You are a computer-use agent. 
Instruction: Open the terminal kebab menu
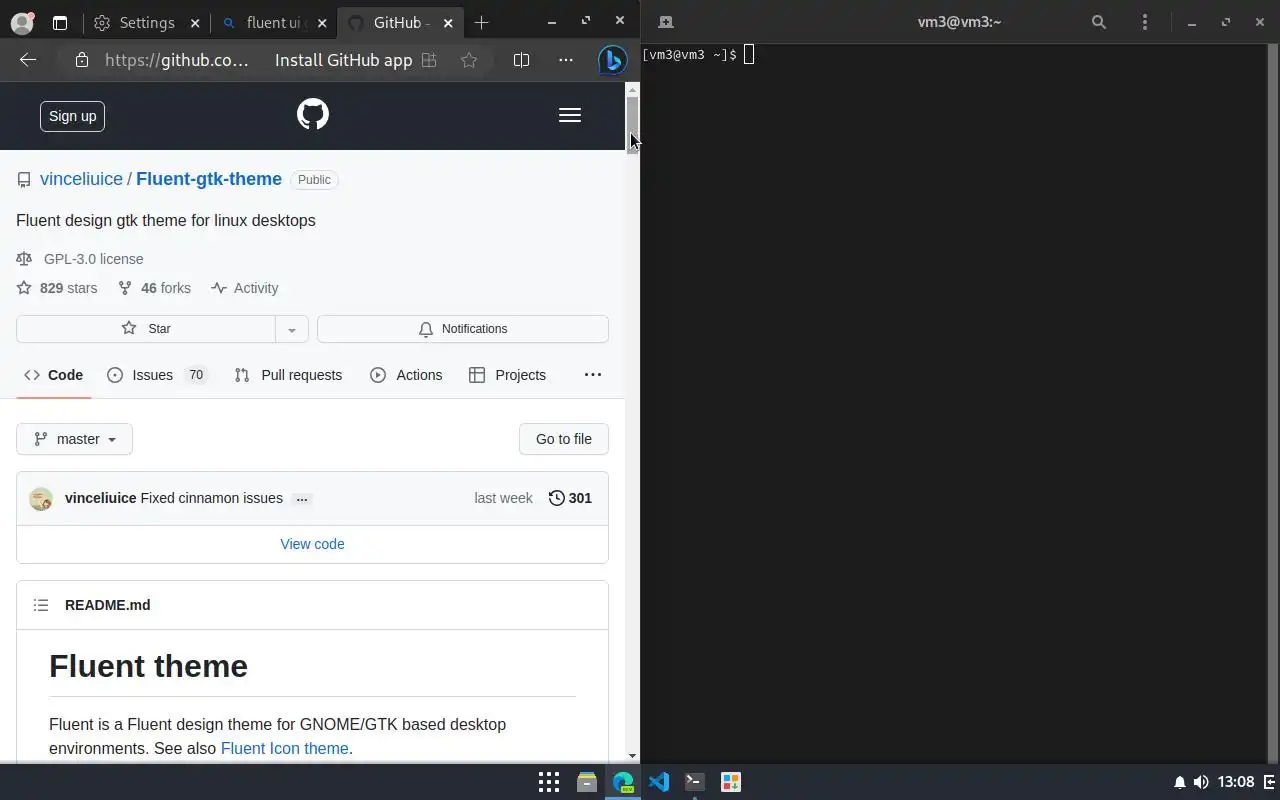[x=1145, y=22]
